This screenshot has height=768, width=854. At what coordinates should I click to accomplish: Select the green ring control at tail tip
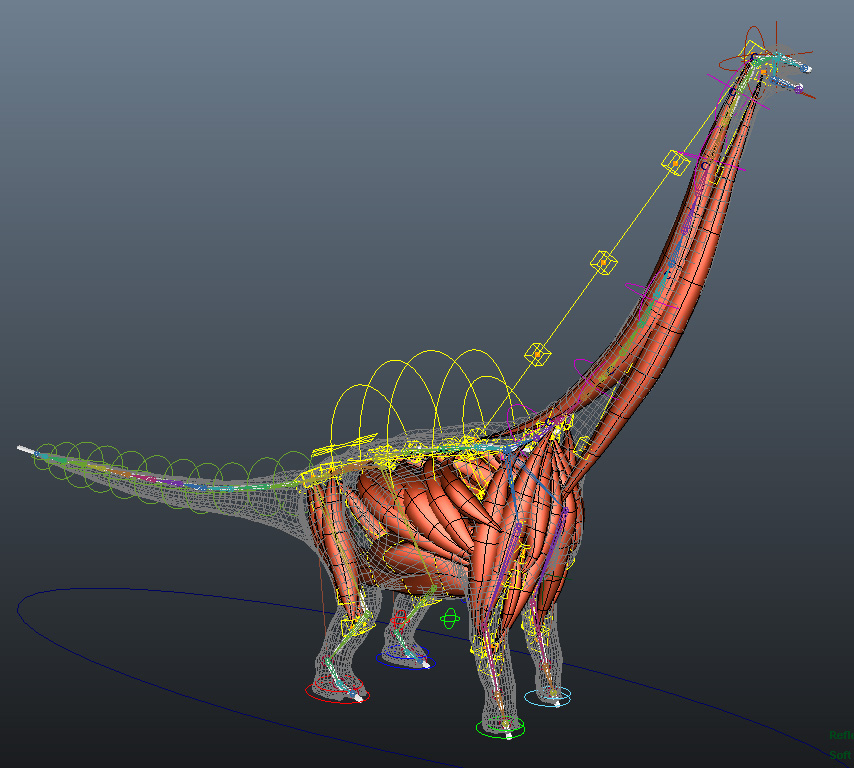(45, 458)
